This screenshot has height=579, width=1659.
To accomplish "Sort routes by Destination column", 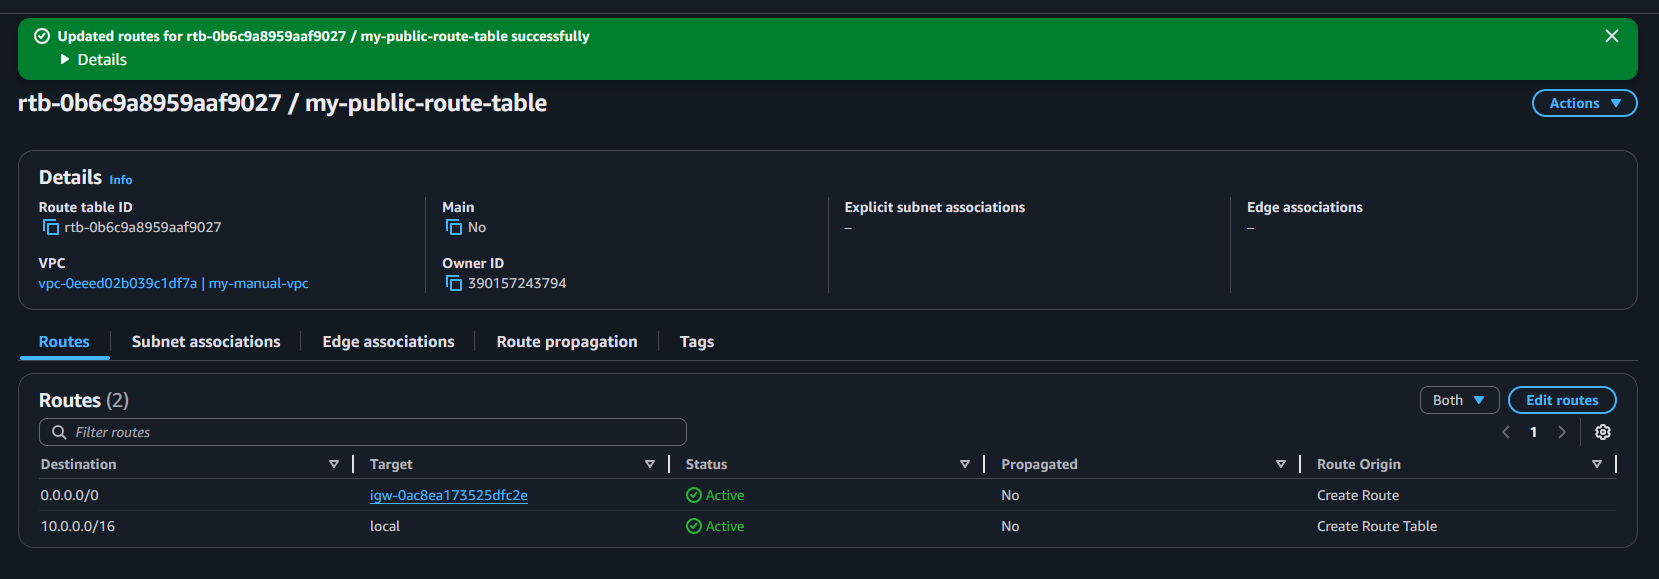I will pyautogui.click(x=334, y=464).
